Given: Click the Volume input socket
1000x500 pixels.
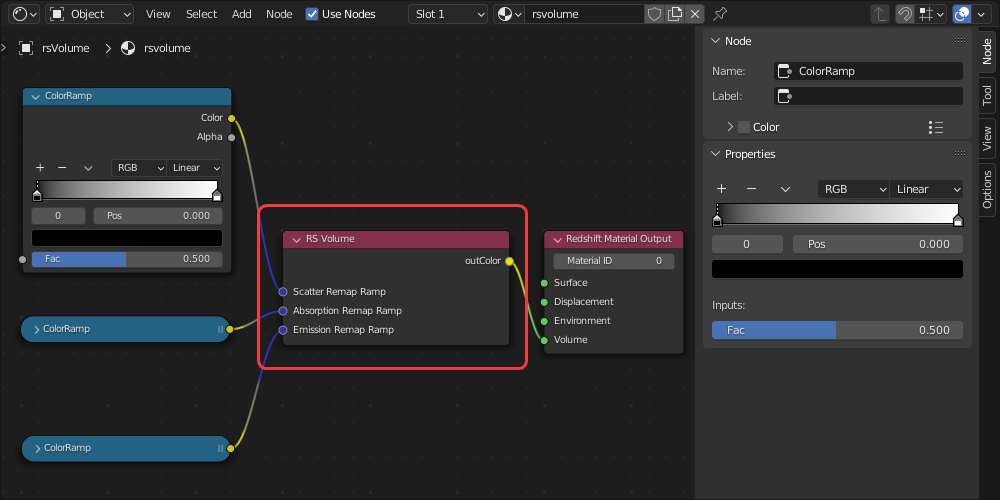Looking at the screenshot, I should pyautogui.click(x=544, y=341).
